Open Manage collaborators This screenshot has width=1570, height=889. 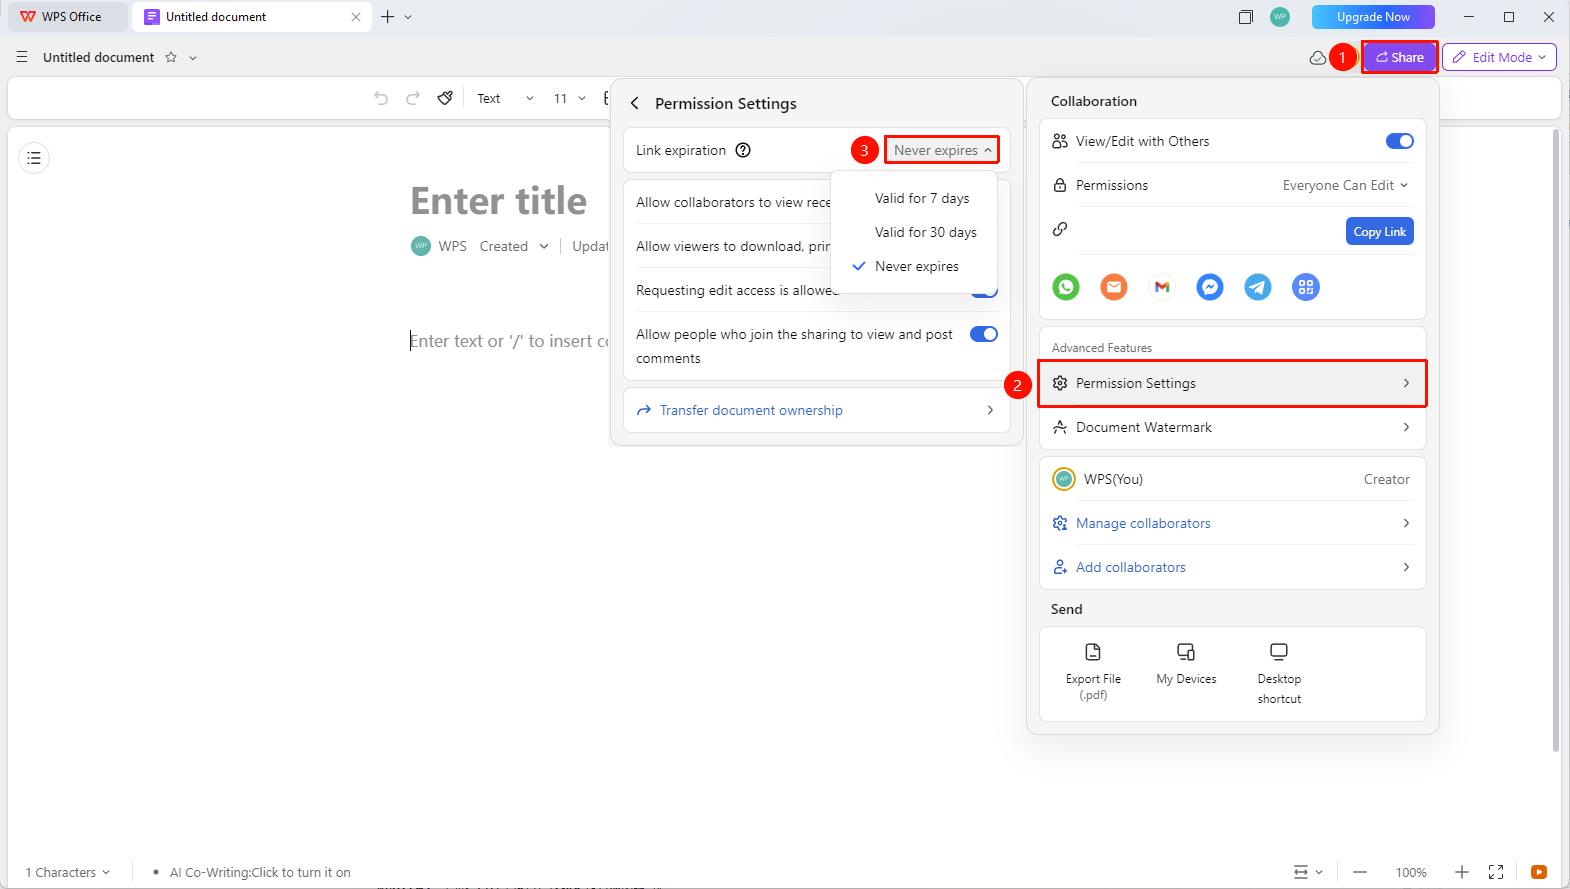pyautogui.click(x=1233, y=523)
